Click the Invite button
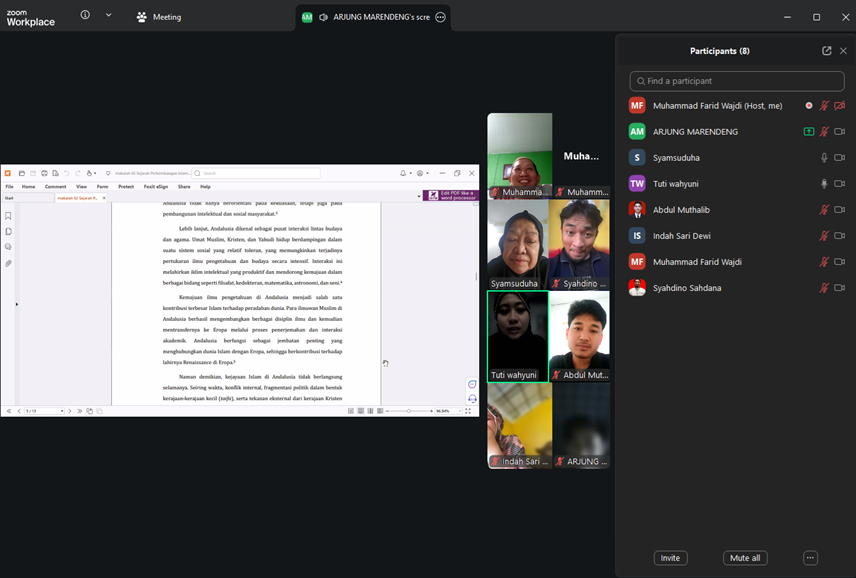 (670, 558)
